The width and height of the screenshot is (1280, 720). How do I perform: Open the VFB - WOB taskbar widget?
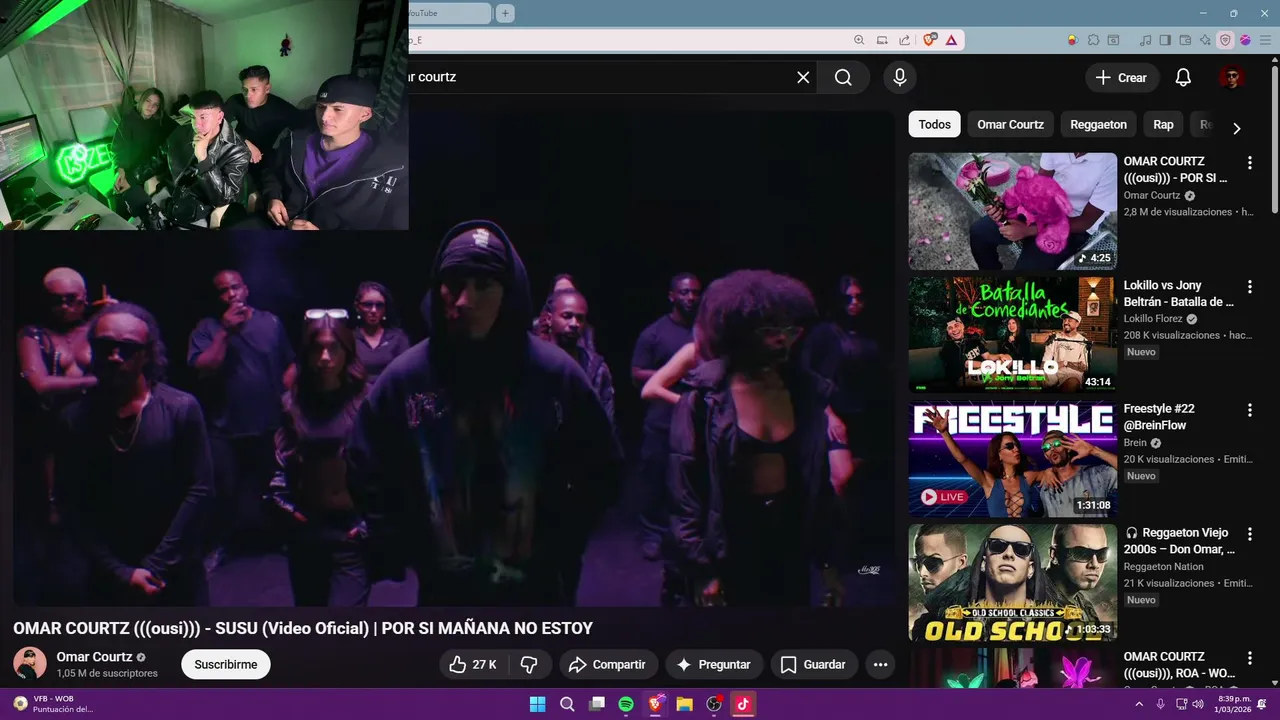coord(55,704)
